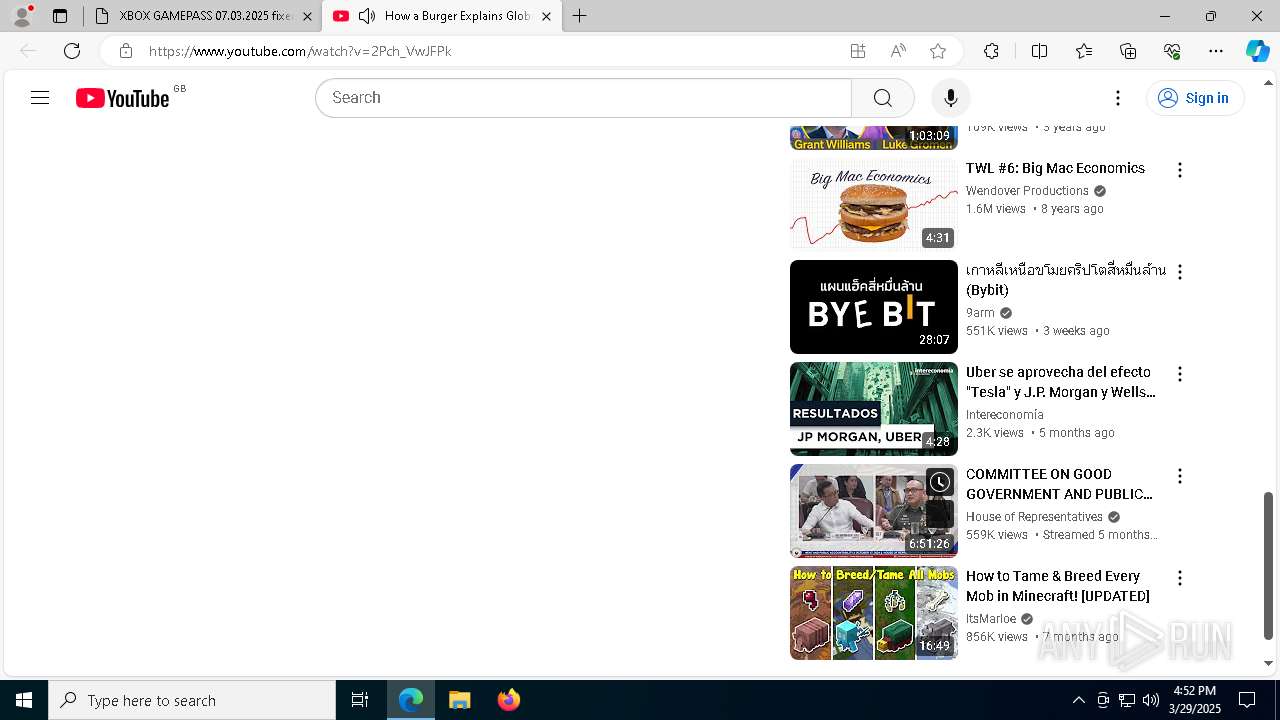The height and width of the screenshot is (720, 1280).
Task: Open the Extensions menu
Action: click(x=991, y=51)
